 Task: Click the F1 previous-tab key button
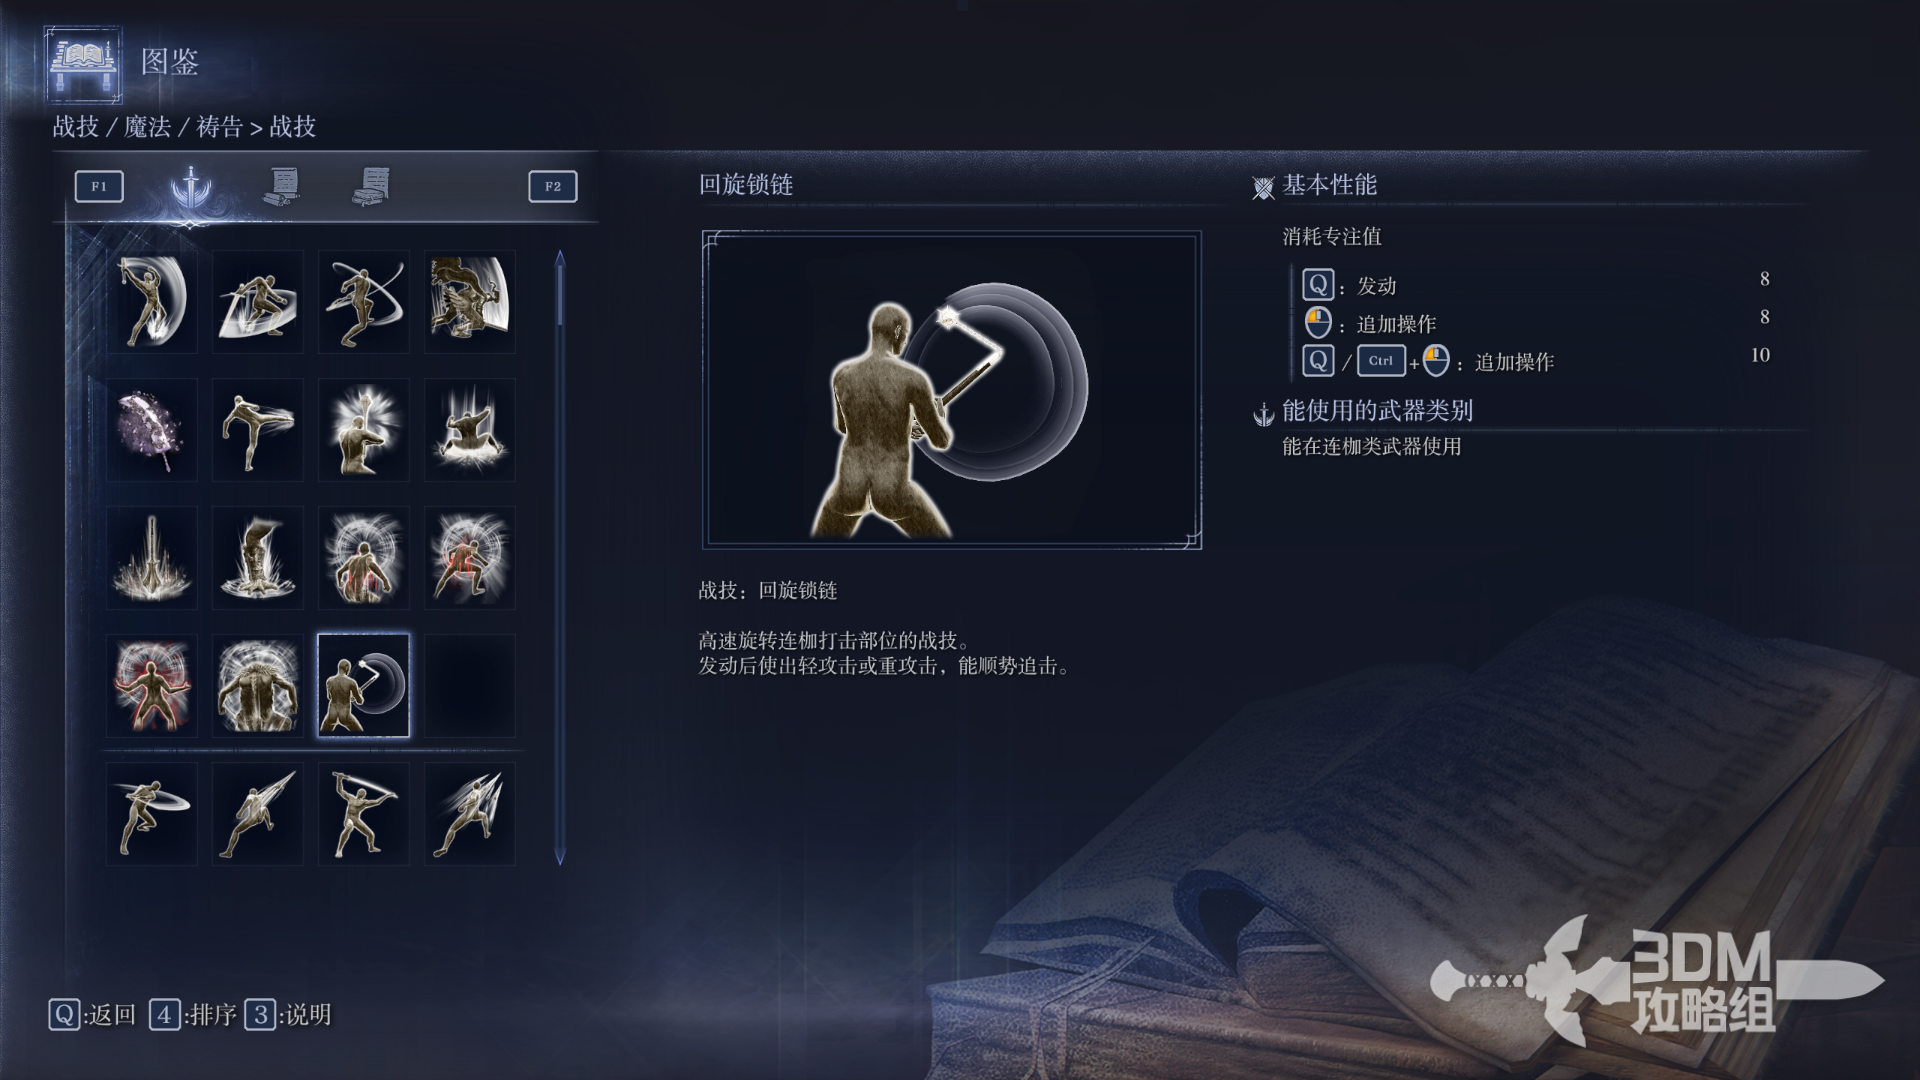(x=99, y=186)
